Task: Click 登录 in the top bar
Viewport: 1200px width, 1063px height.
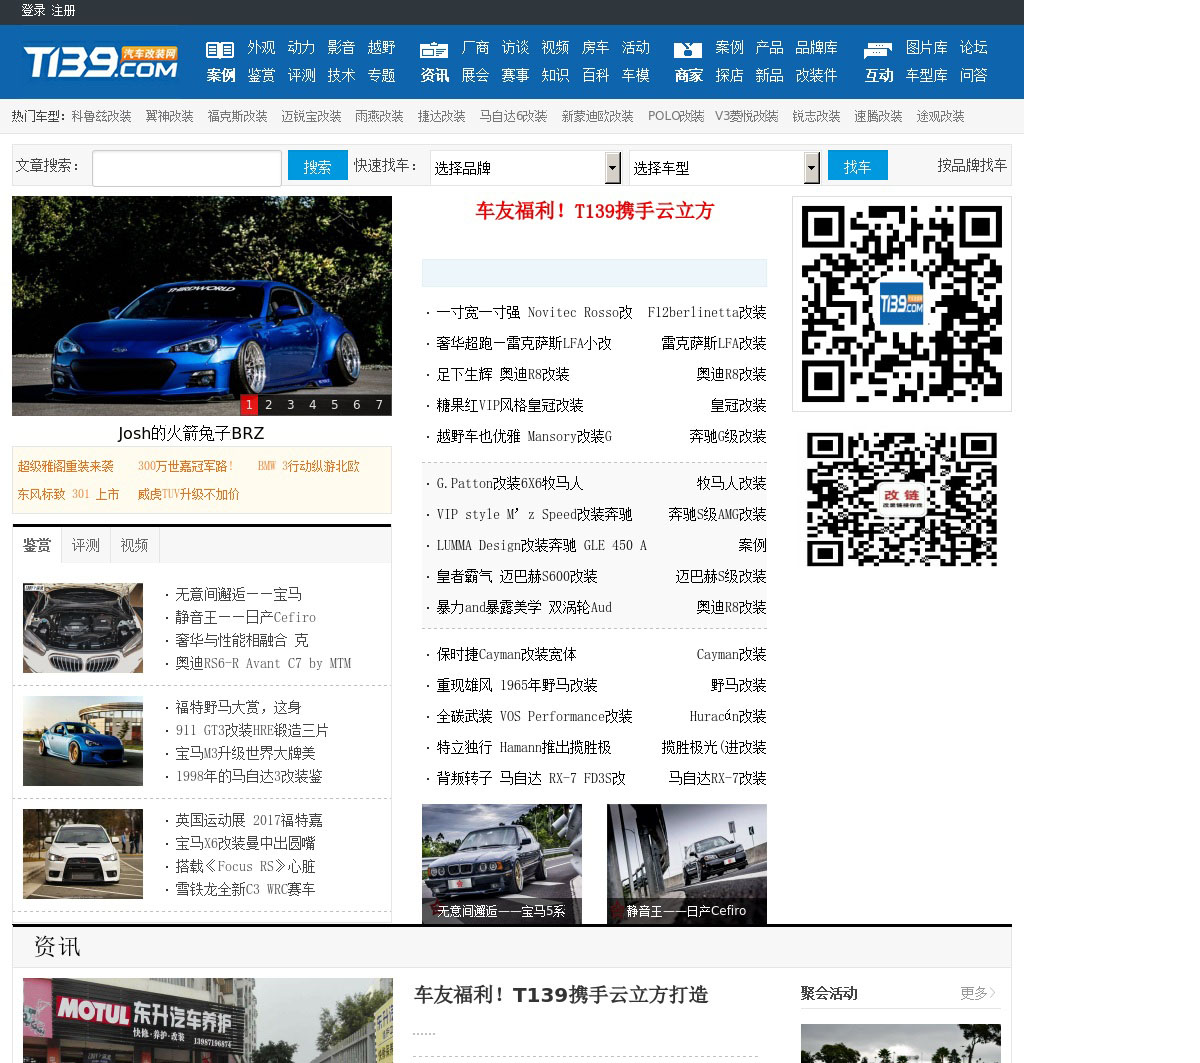Action: coord(33,10)
